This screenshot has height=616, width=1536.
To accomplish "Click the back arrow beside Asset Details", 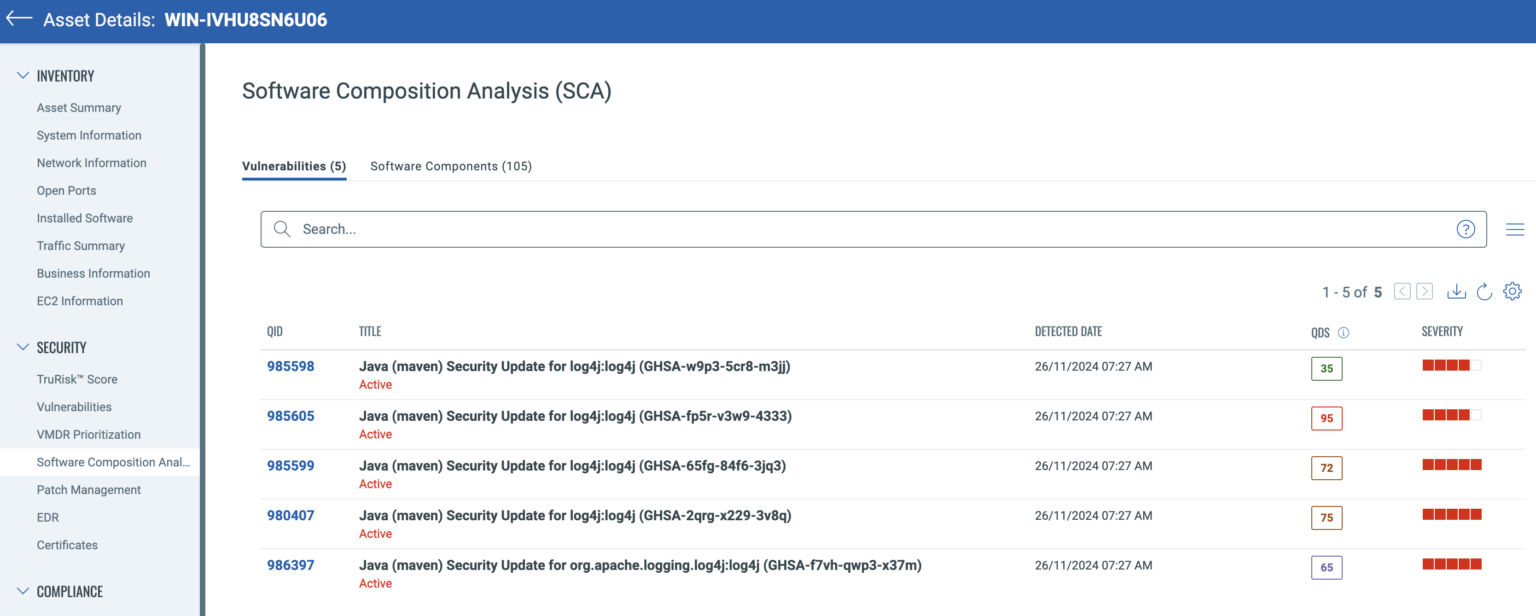I will point(18,18).
